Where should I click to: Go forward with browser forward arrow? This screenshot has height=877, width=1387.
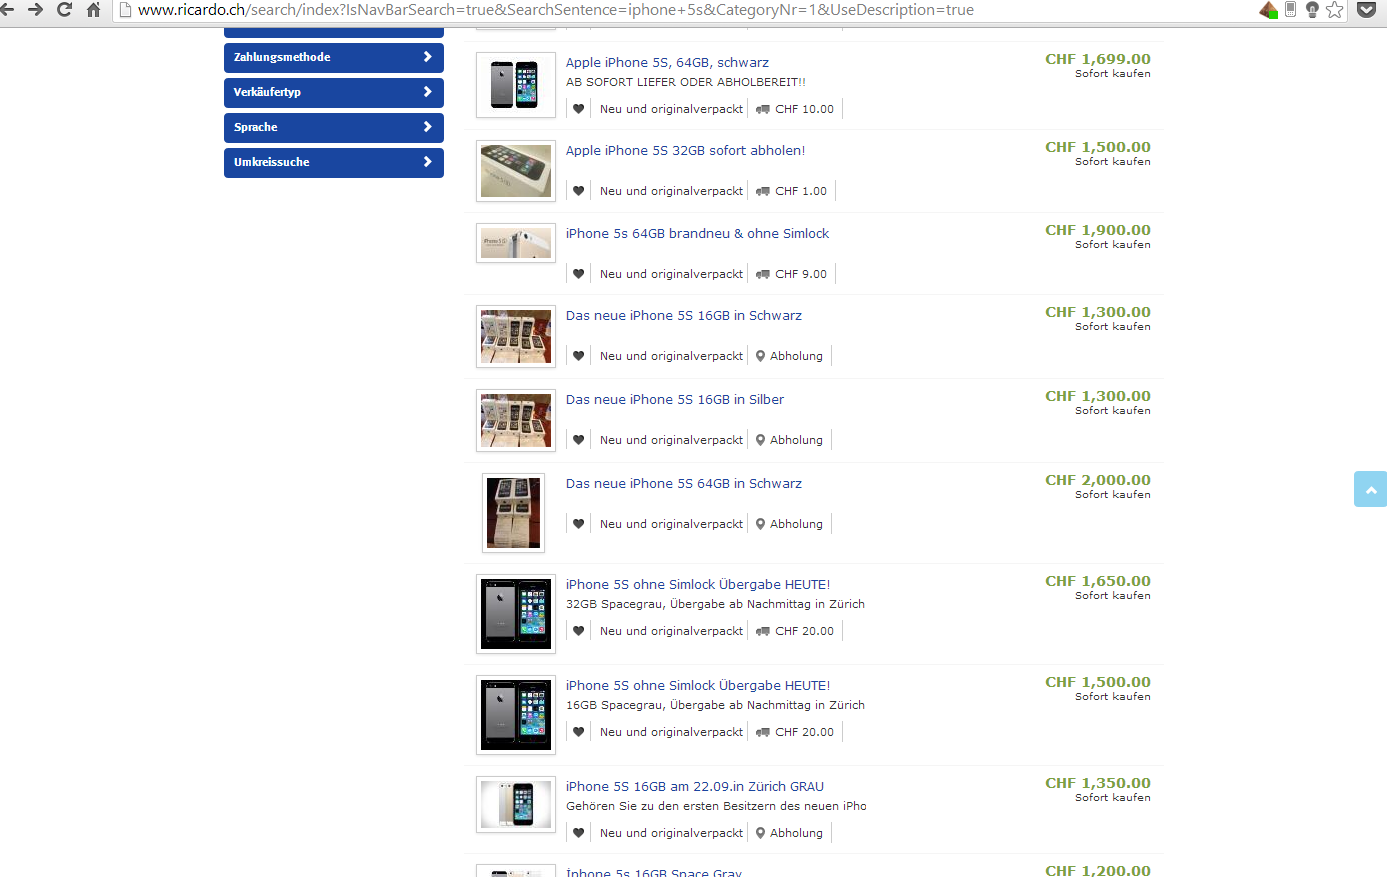click(x=35, y=10)
